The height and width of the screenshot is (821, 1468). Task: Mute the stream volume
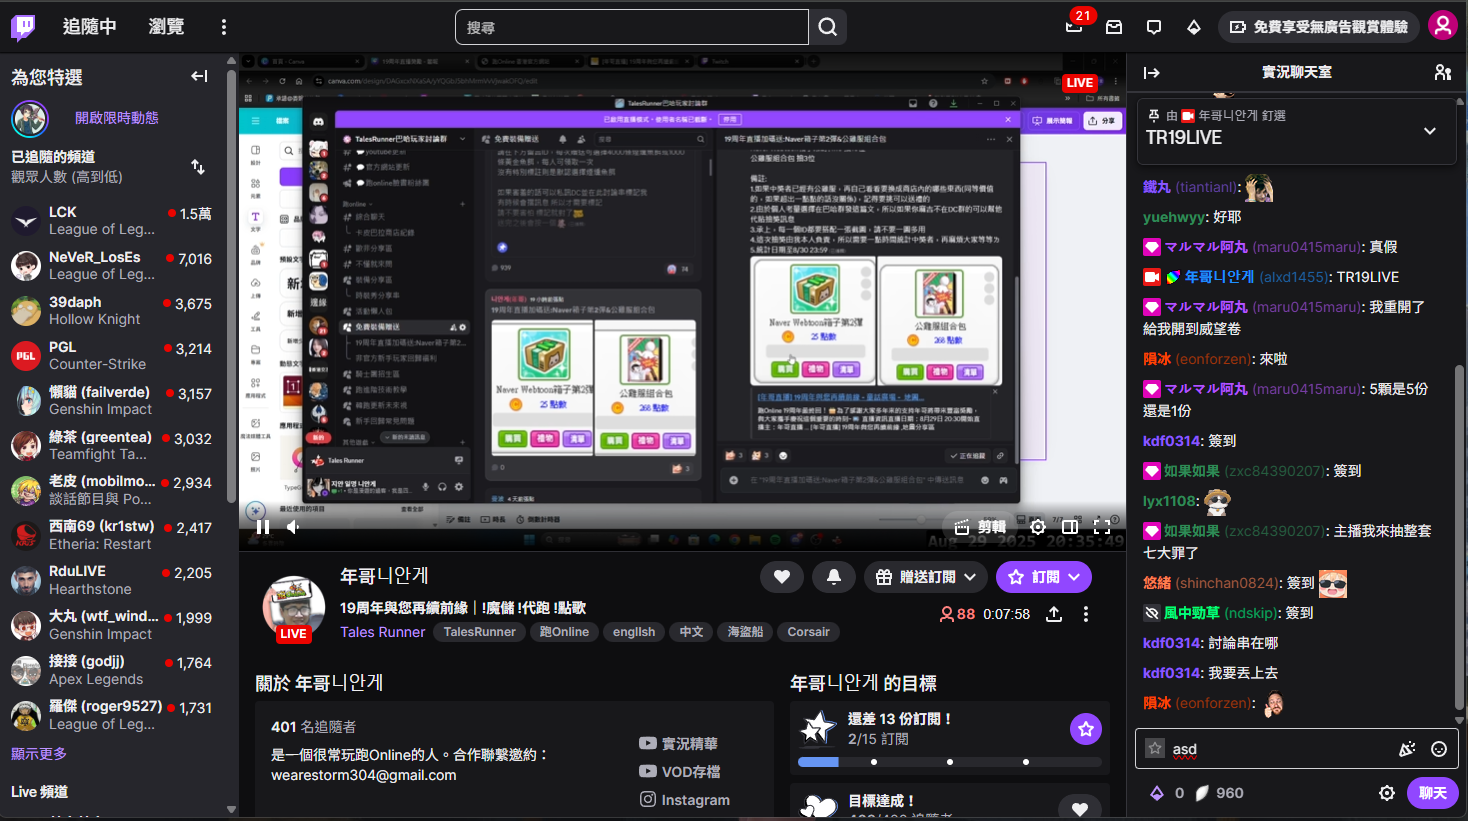(294, 527)
